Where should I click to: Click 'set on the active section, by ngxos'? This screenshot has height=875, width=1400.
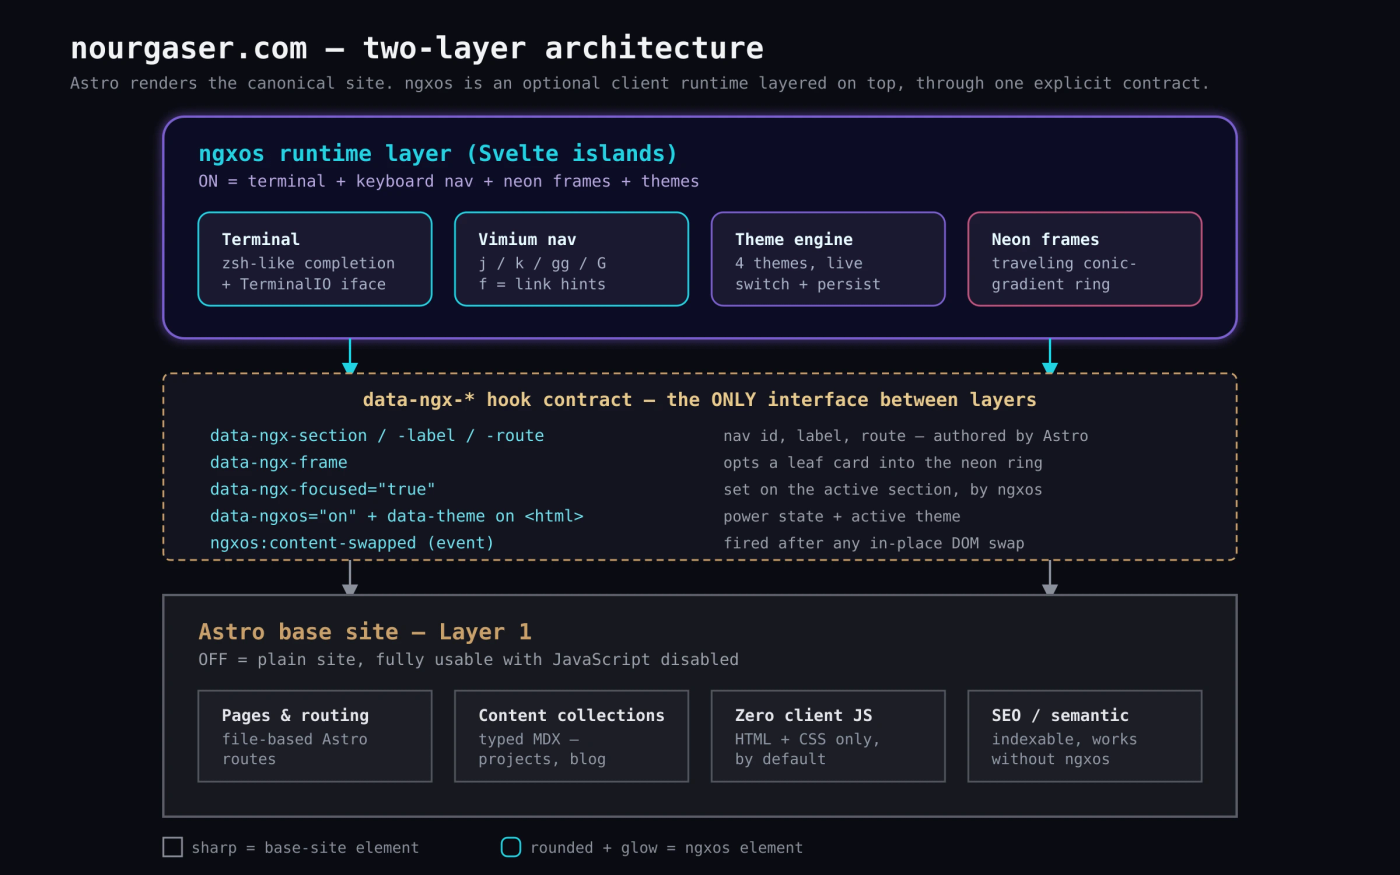(x=883, y=490)
